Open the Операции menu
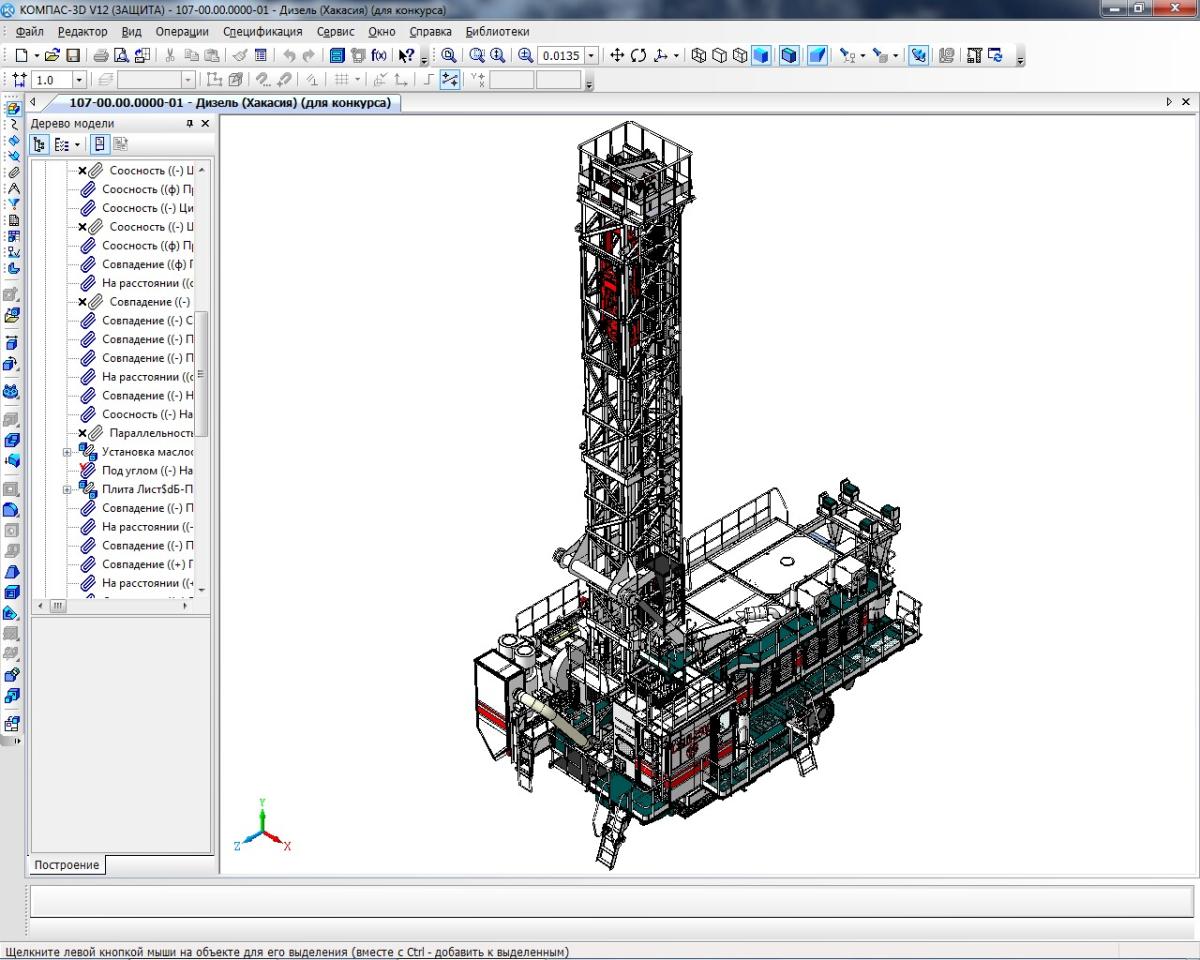 click(182, 32)
